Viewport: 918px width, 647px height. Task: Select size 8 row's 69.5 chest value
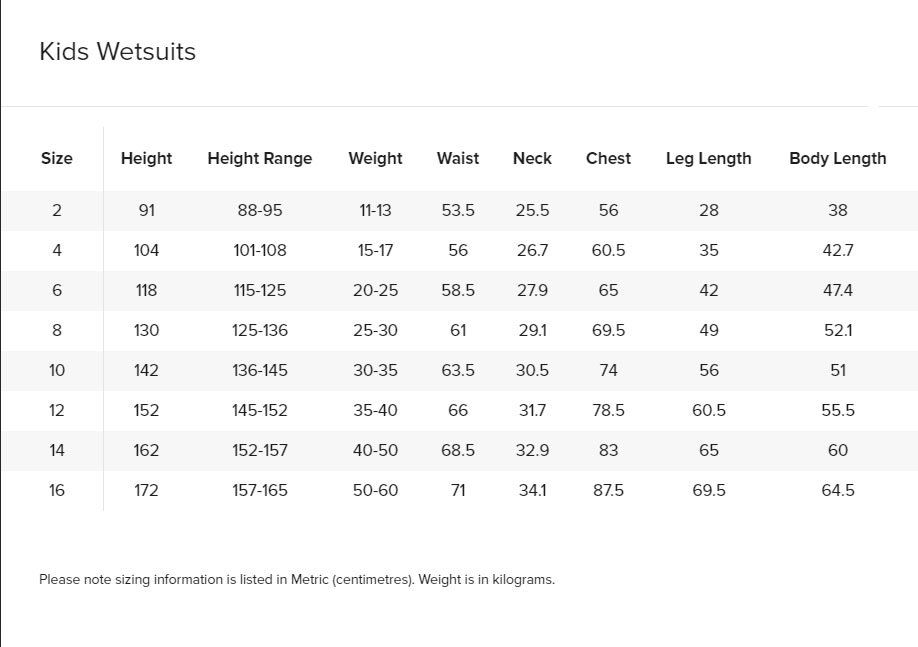(608, 330)
